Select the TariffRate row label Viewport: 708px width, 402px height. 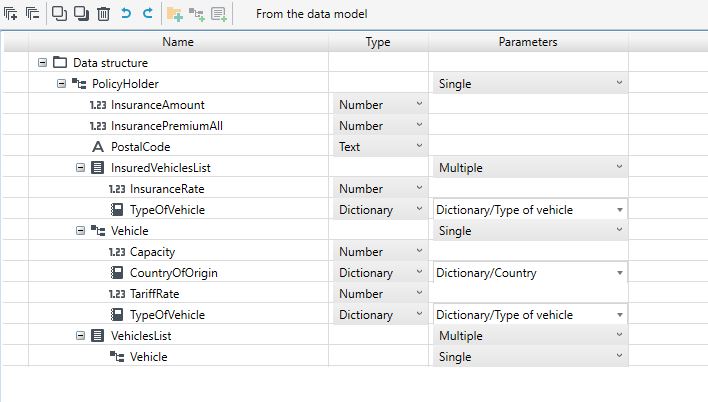click(154, 294)
